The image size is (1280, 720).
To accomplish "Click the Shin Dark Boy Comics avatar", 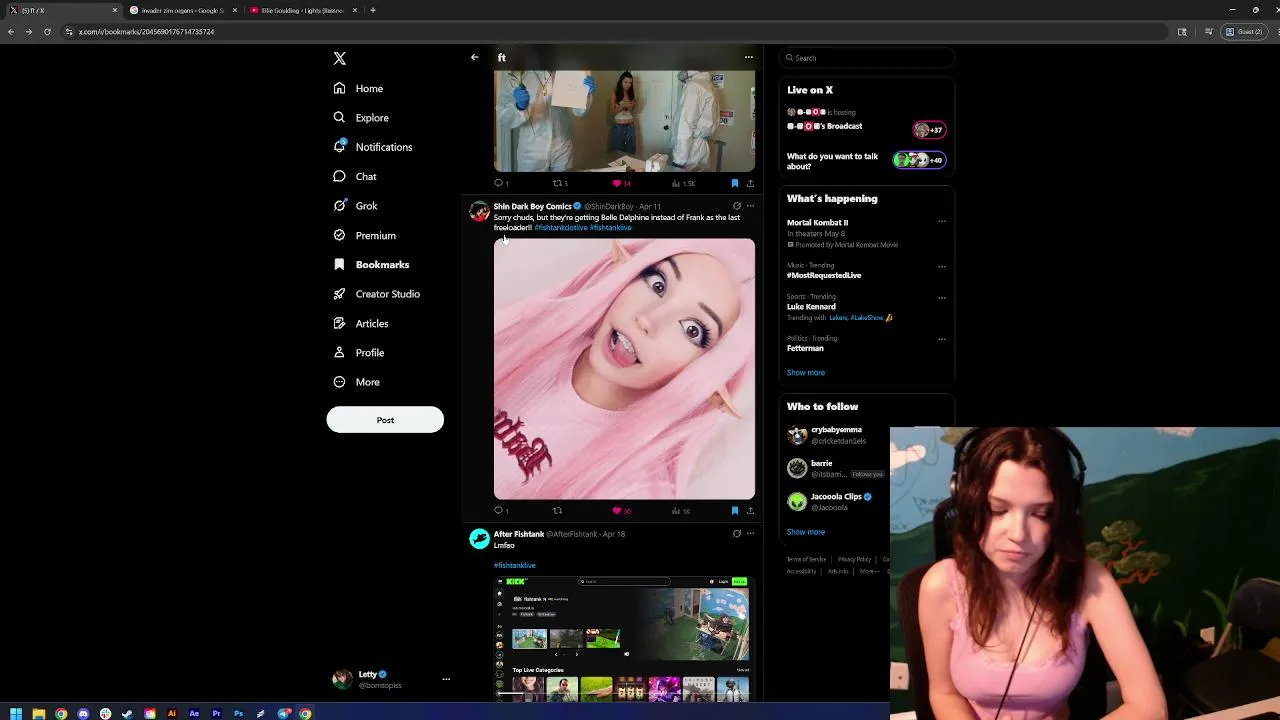I will pos(480,211).
